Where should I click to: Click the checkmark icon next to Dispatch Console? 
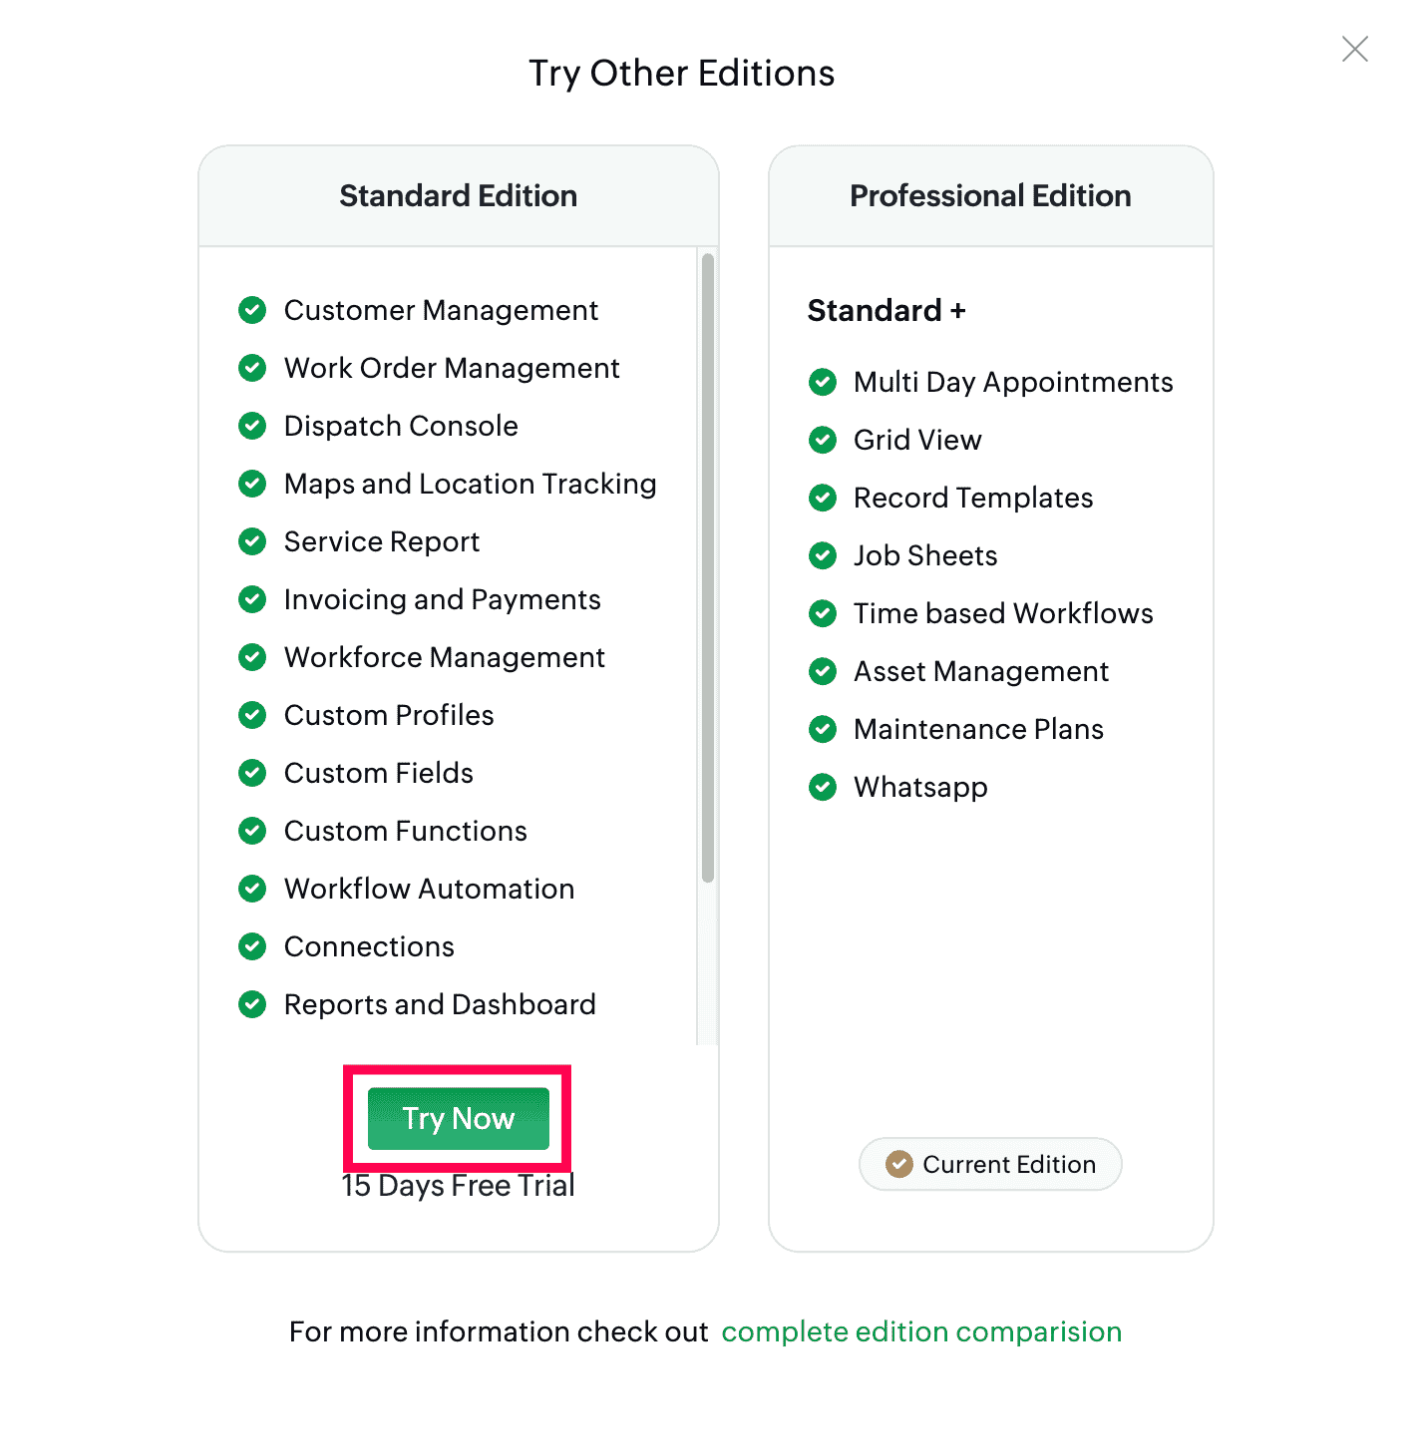click(252, 426)
